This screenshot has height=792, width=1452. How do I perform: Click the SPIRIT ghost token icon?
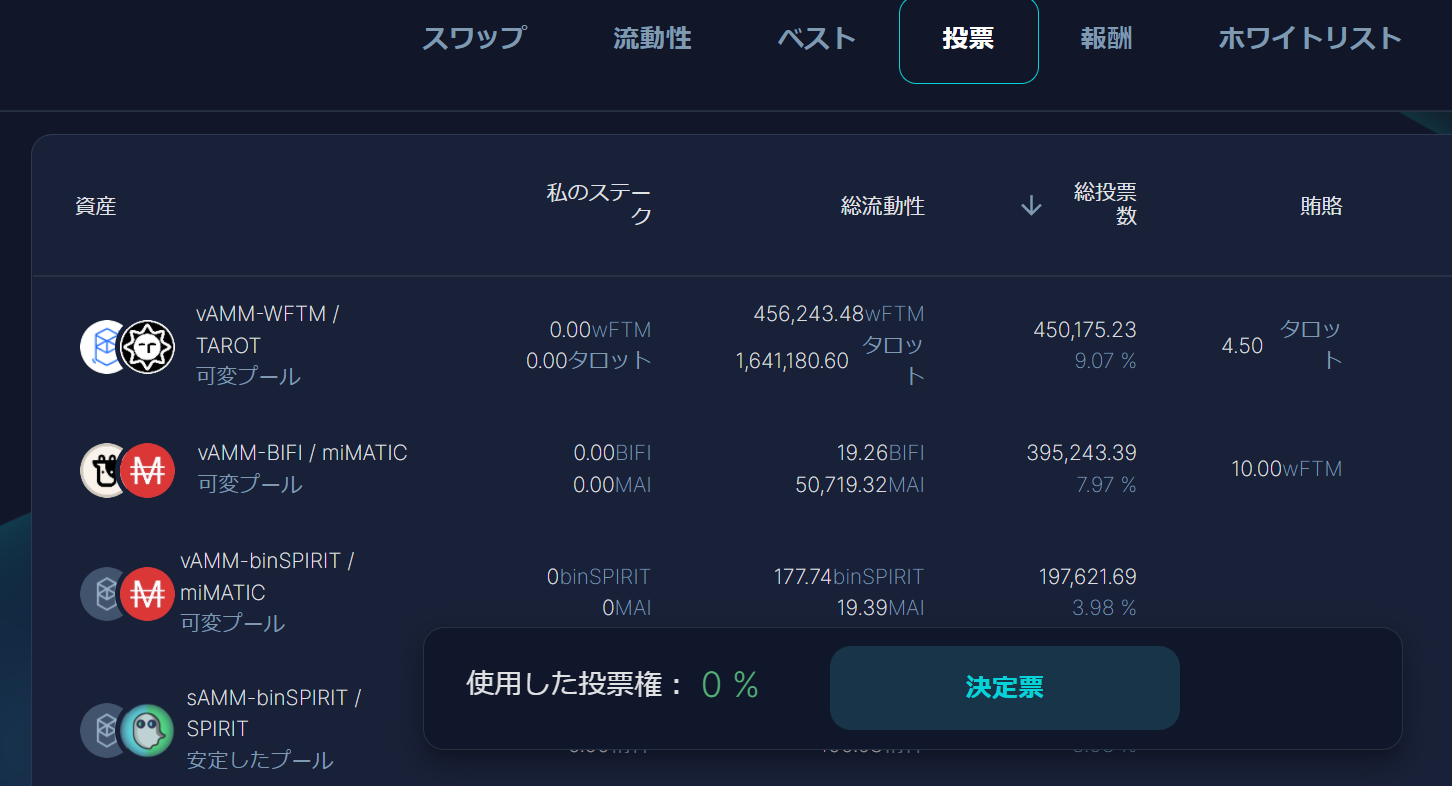point(147,730)
